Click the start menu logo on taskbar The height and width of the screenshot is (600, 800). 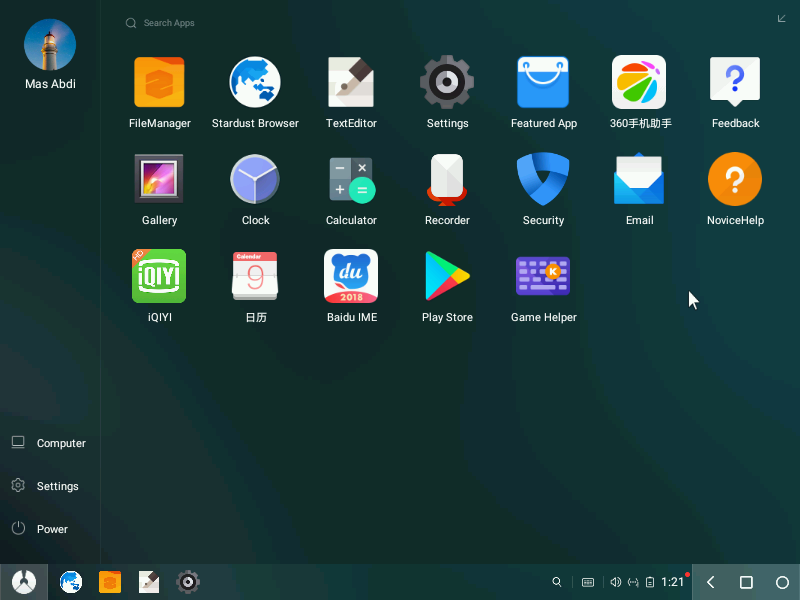pos(24,582)
